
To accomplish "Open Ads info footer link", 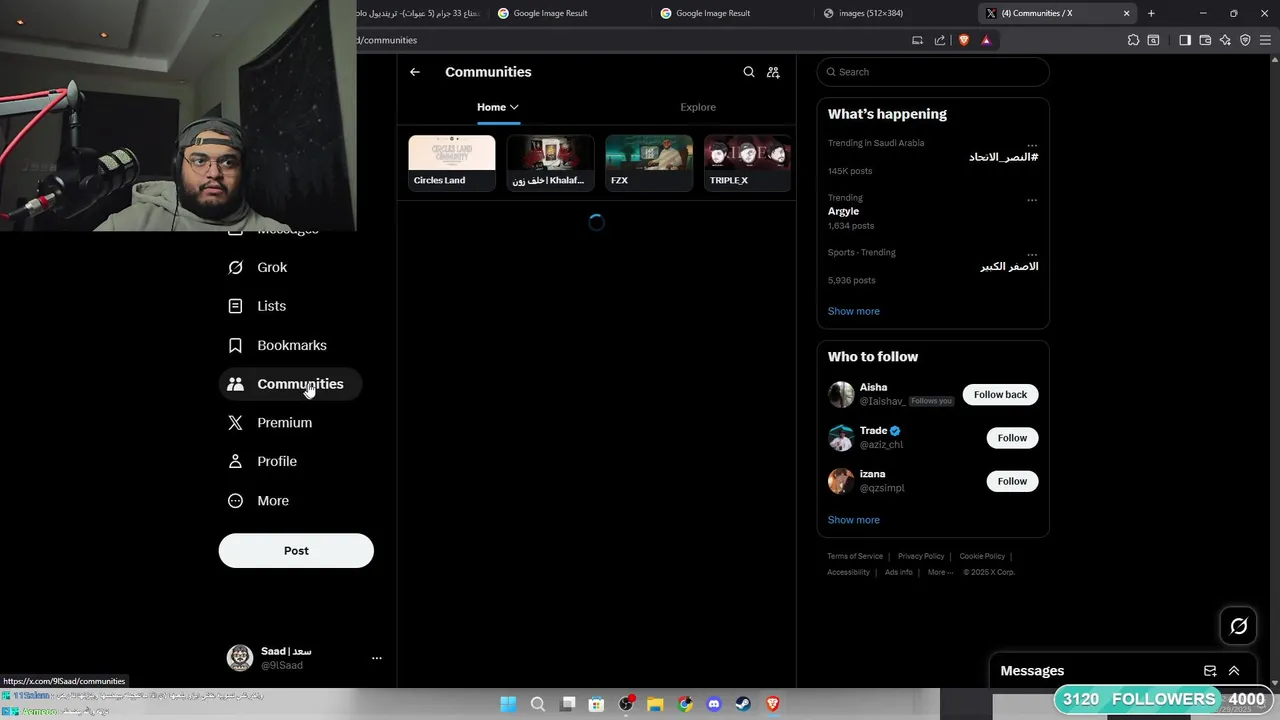I will click(x=899, y=572).
